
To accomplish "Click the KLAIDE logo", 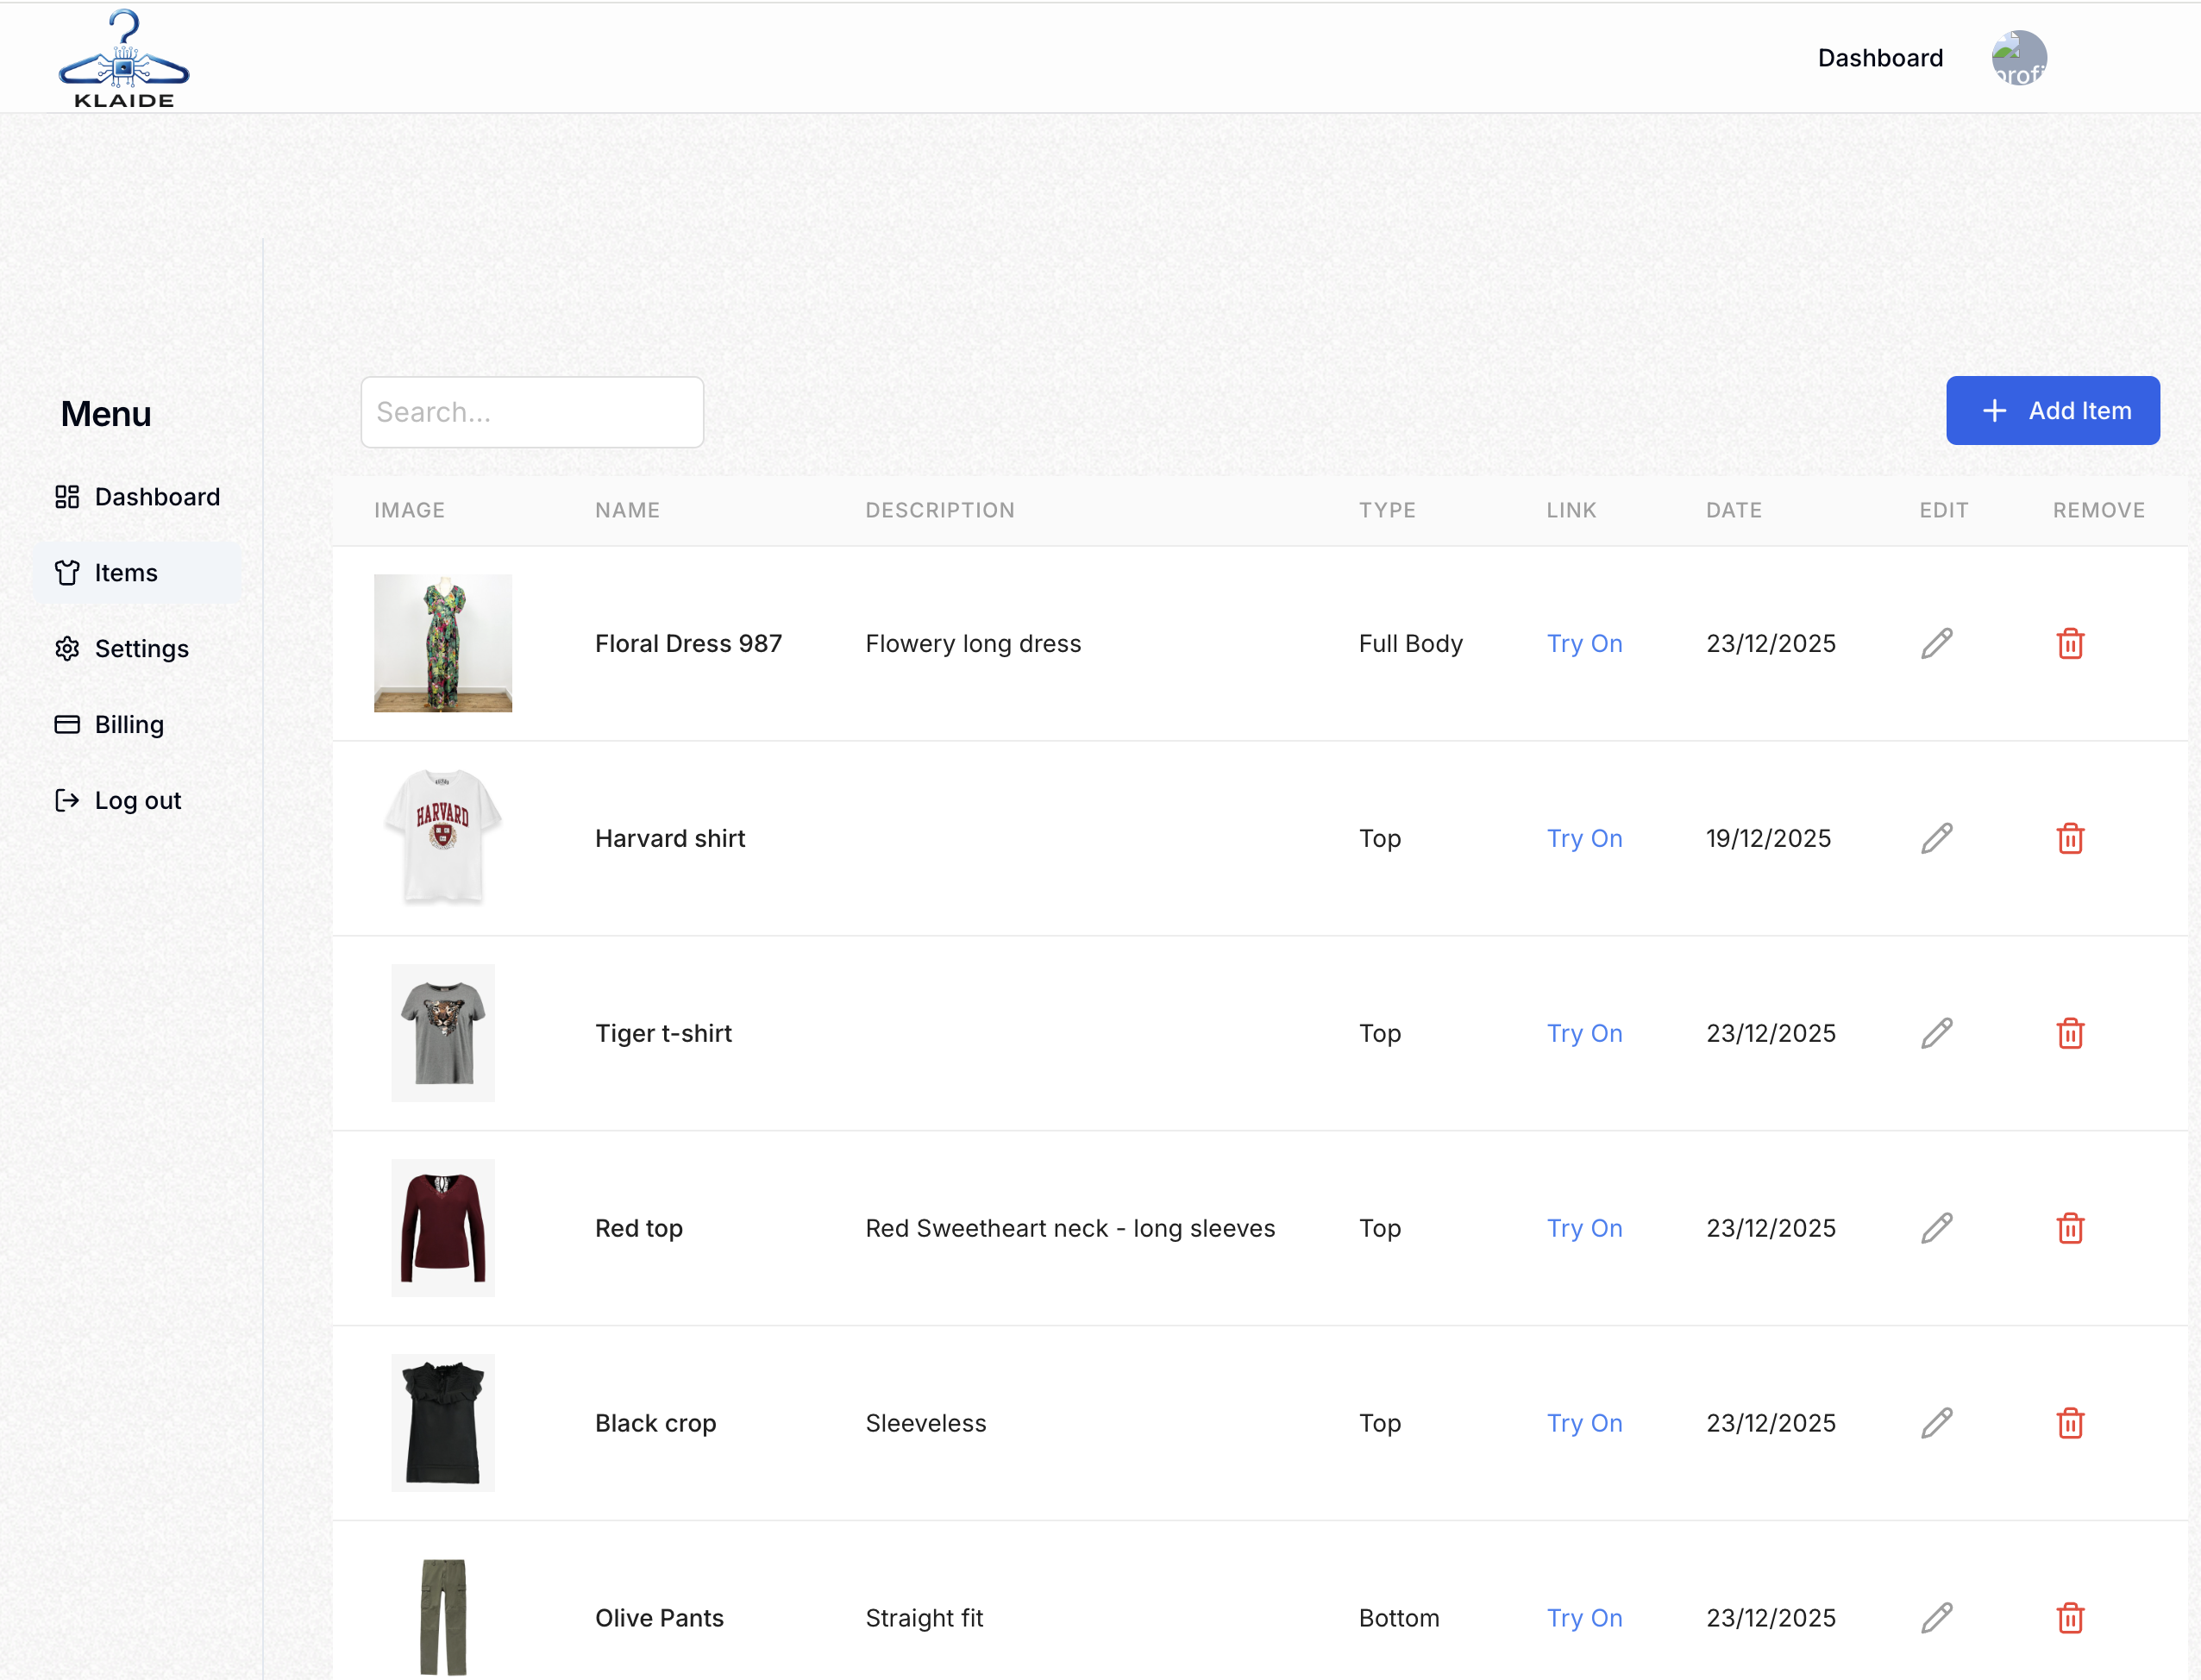I will pos(123,57).
